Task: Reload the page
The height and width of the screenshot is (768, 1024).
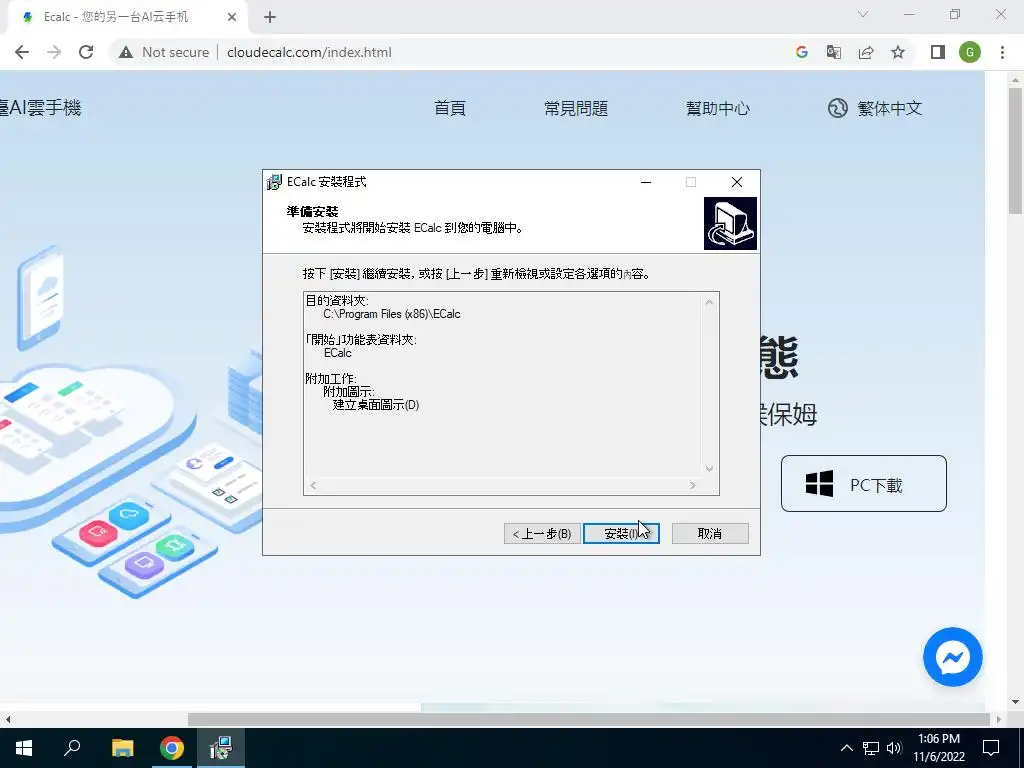Action: [86, 52]
